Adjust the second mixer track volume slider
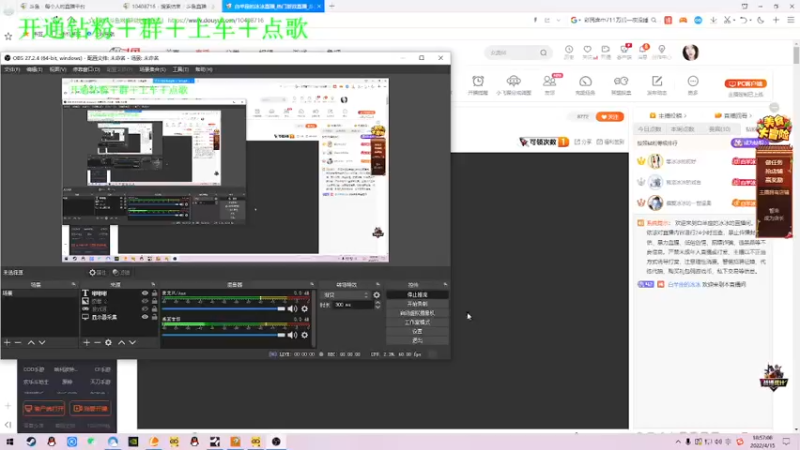Image resolution: width=800 pixels, height=450 pixels. tap(223, 335)
